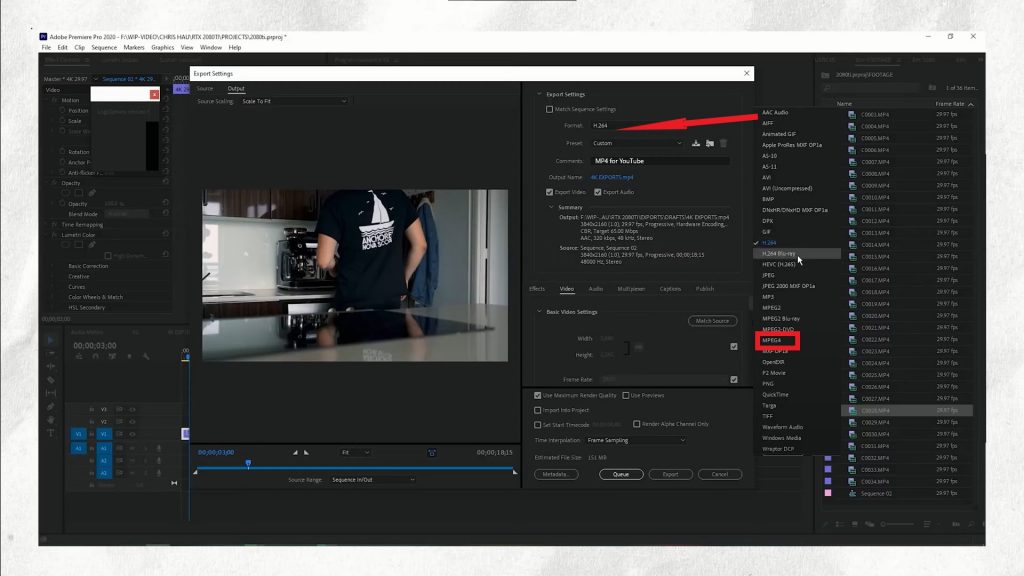Viewport: 1024px width, 576px height.
Task: Open the Sequence menu in menu bar
Action: (x=104, y=48)
